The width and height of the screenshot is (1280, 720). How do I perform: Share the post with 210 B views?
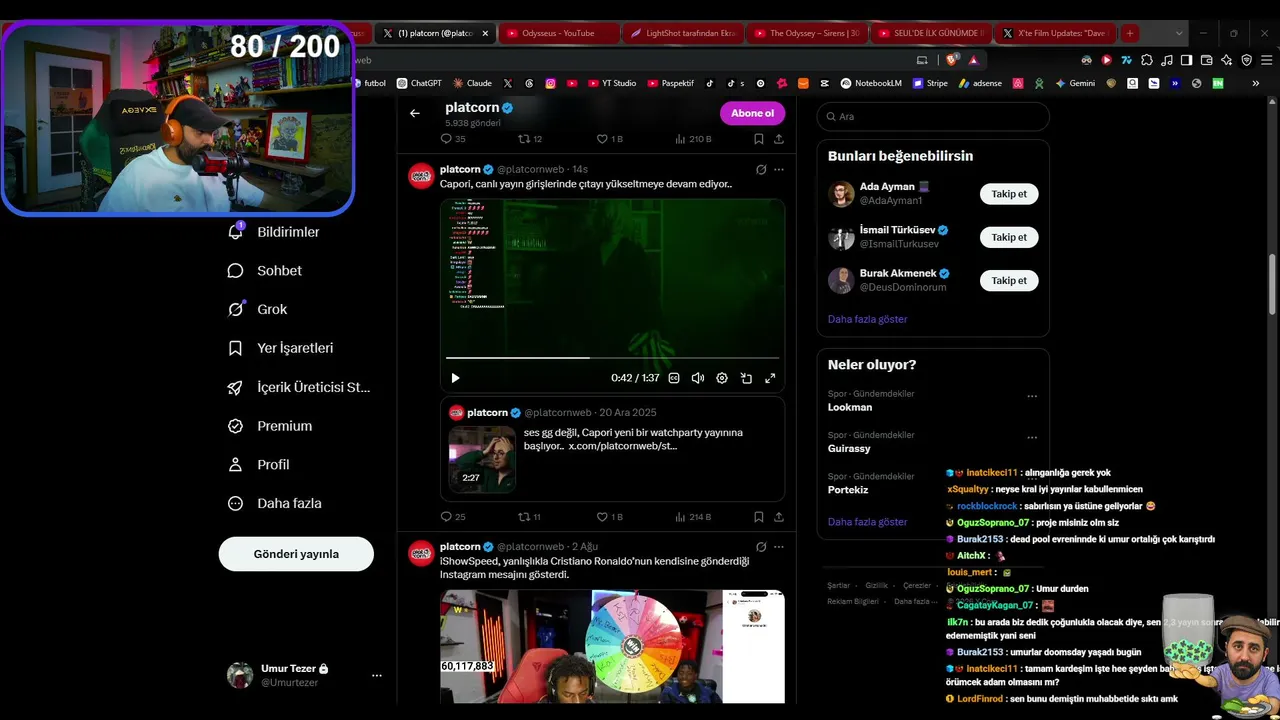(778, 139)
